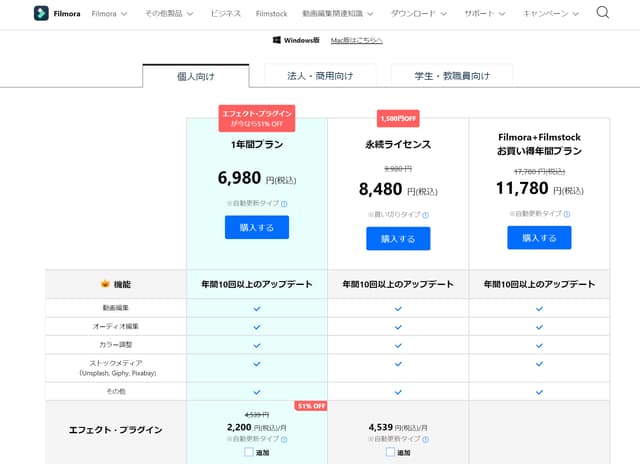Expand the その他製品 dropdown menu

[x=169, y=13]
